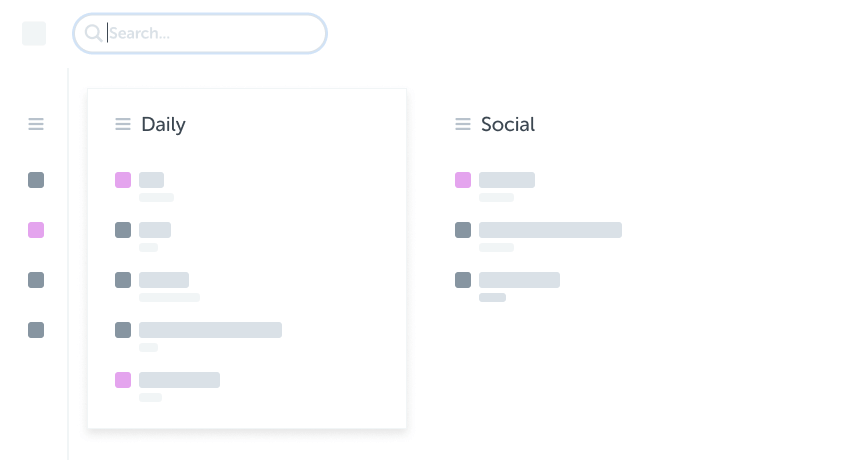Open the Social list hamburger menu icon
The height and width of the screenshot is (460, 860).
point(463,124)
